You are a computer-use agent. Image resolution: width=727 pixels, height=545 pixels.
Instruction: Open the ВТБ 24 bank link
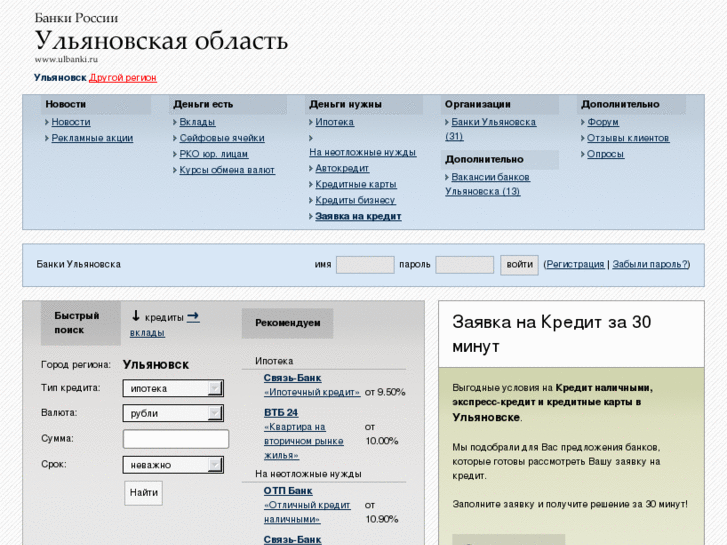[x=280, y=412]
